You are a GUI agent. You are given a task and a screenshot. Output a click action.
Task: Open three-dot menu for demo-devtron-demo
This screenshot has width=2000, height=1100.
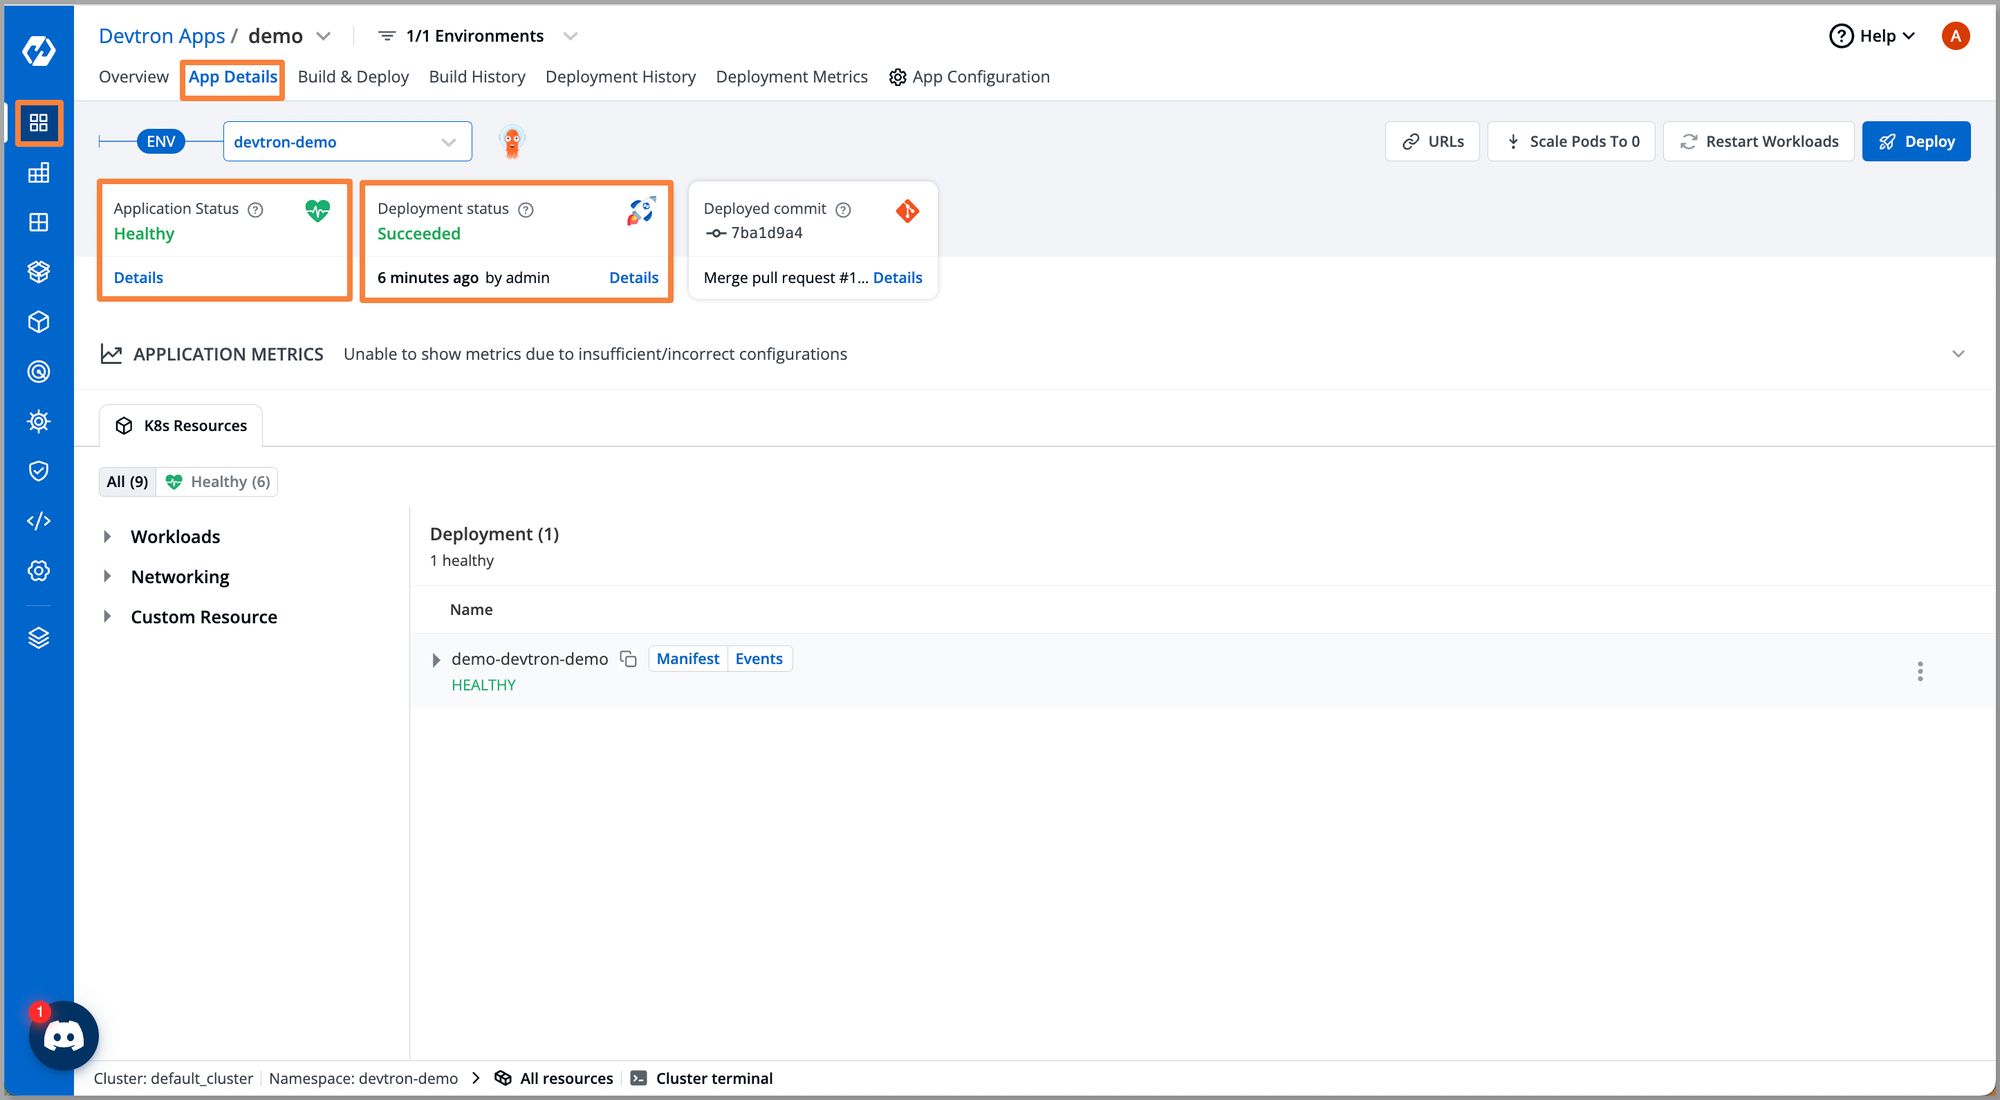1920,671
